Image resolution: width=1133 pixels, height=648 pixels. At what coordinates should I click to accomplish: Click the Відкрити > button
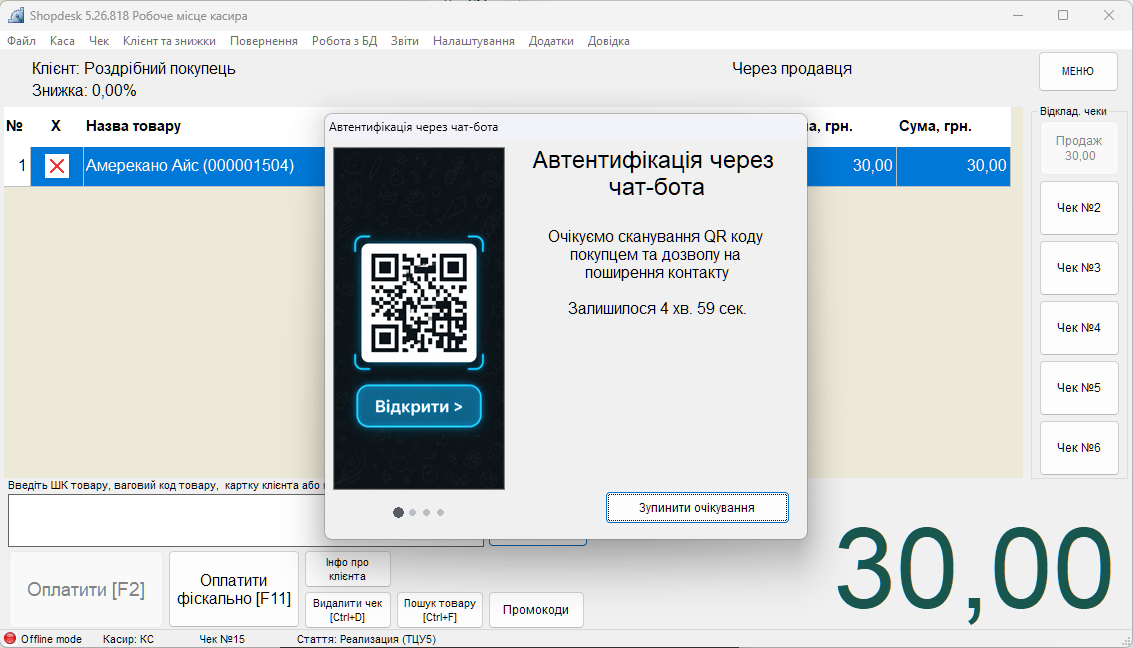click(x=419, y=407)
